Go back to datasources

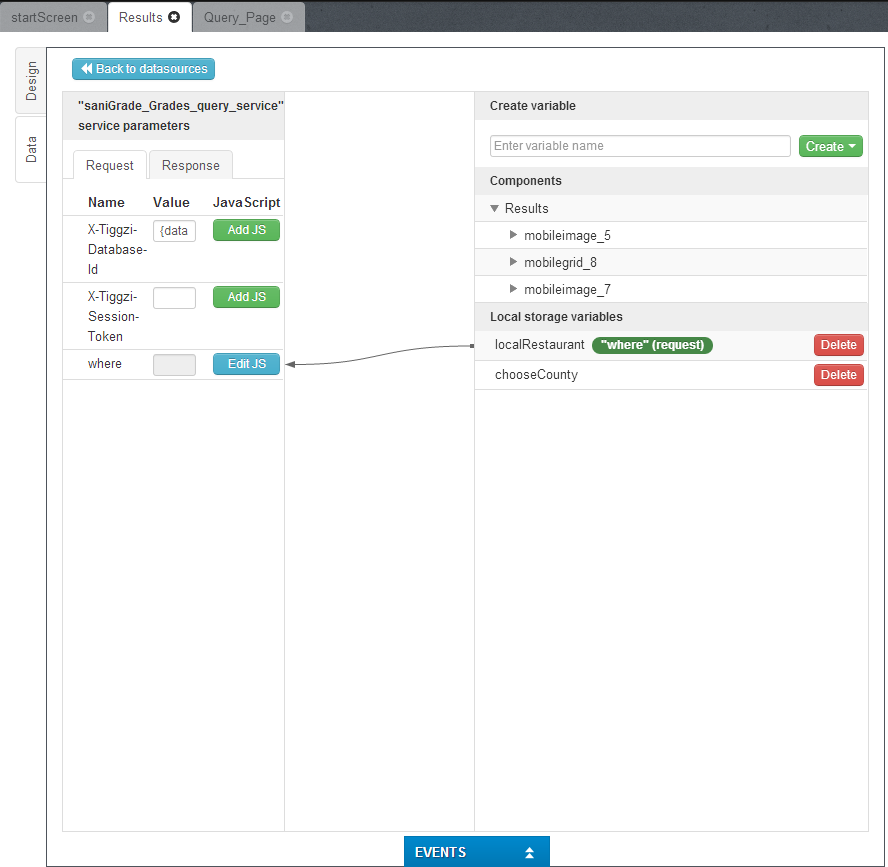143,69
